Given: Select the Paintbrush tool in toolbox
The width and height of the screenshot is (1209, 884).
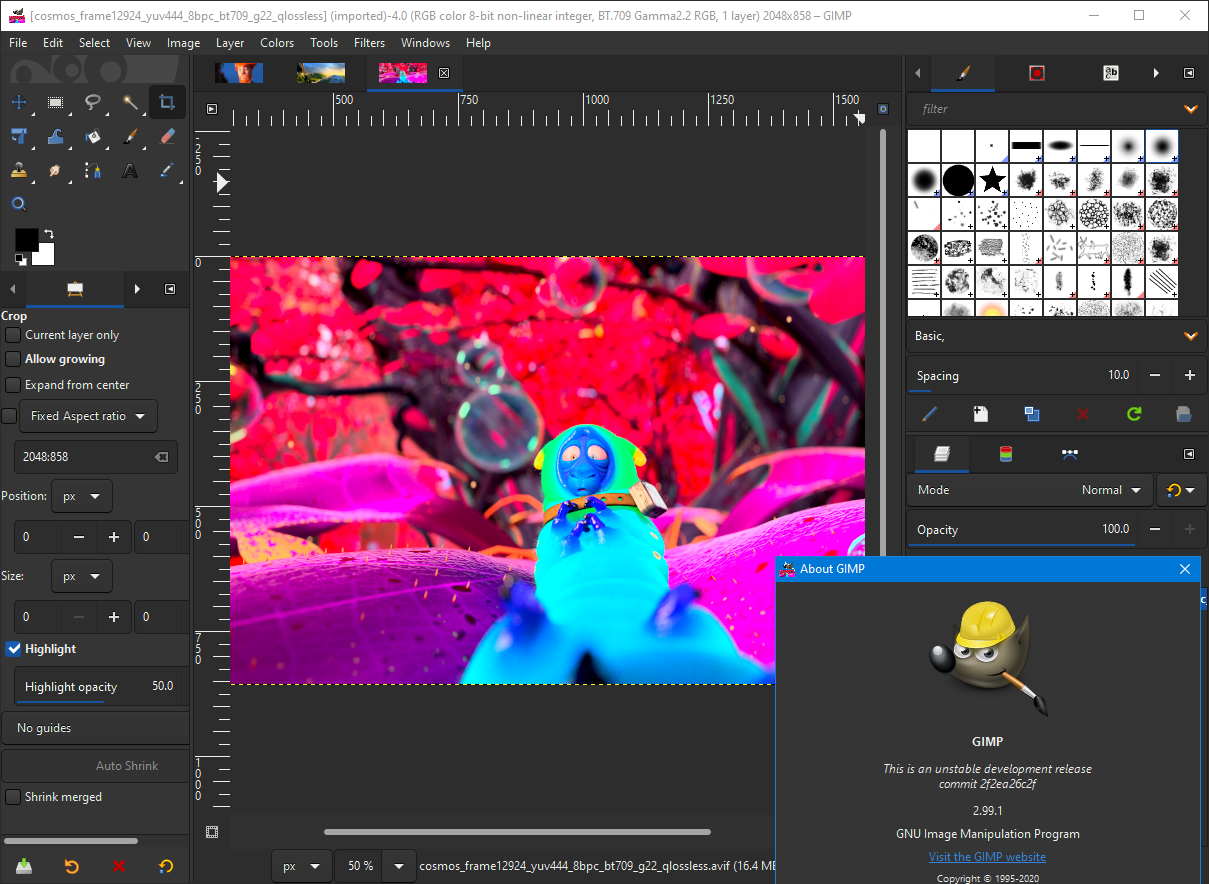Looking at the screenshot, I should [x=130, y=137].
